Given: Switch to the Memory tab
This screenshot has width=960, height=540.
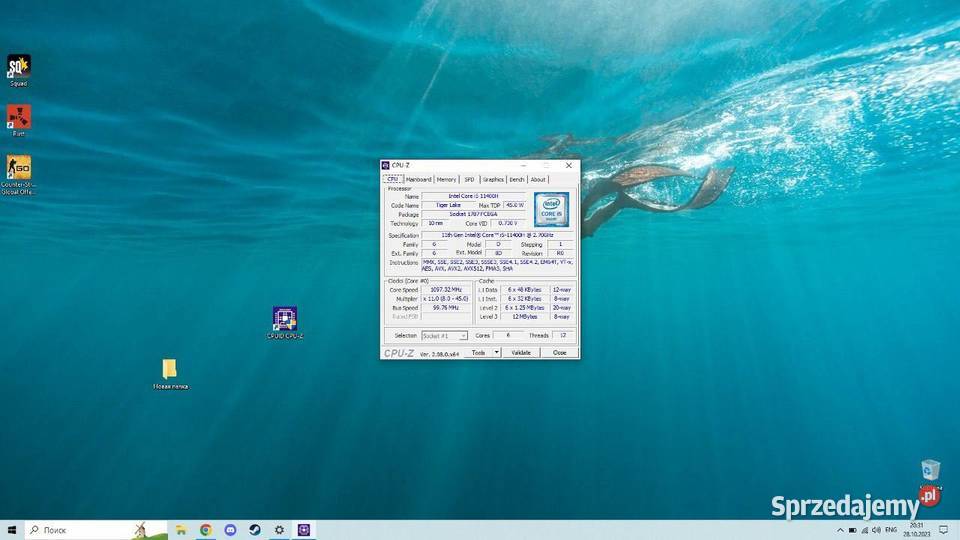Looking at the screenshot, I should pos(446,179).
